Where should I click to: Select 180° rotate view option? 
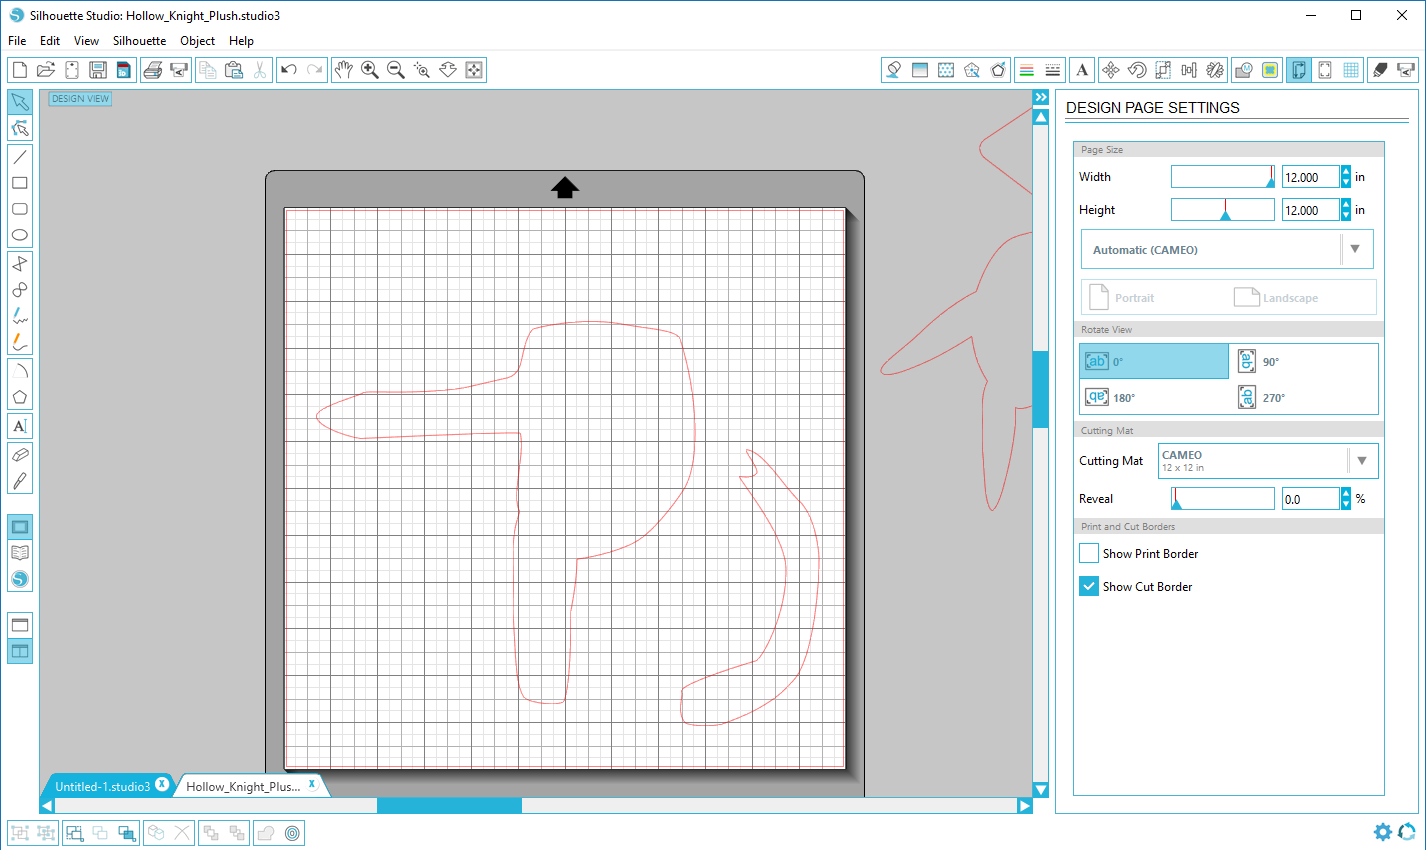point(1154,397)
